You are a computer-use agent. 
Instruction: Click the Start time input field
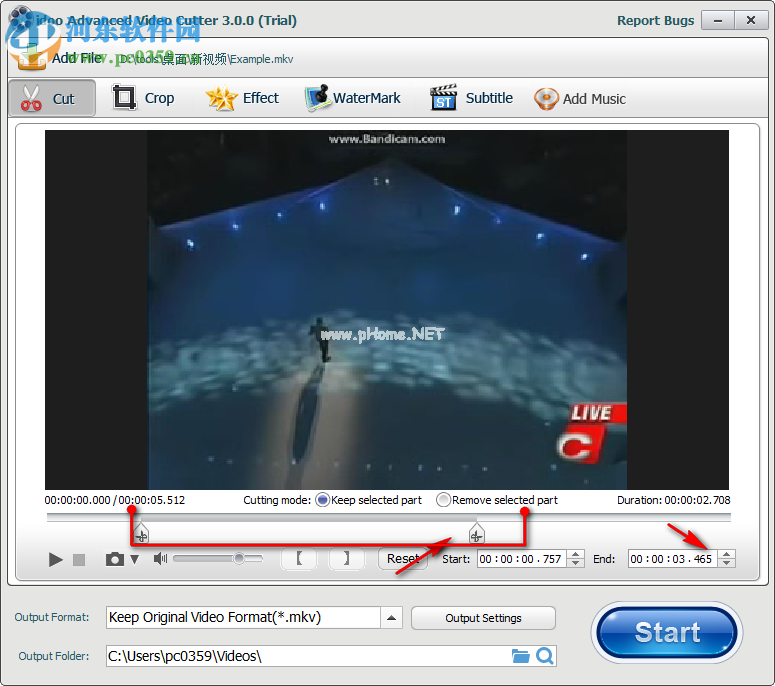click(x=521, y=559)
